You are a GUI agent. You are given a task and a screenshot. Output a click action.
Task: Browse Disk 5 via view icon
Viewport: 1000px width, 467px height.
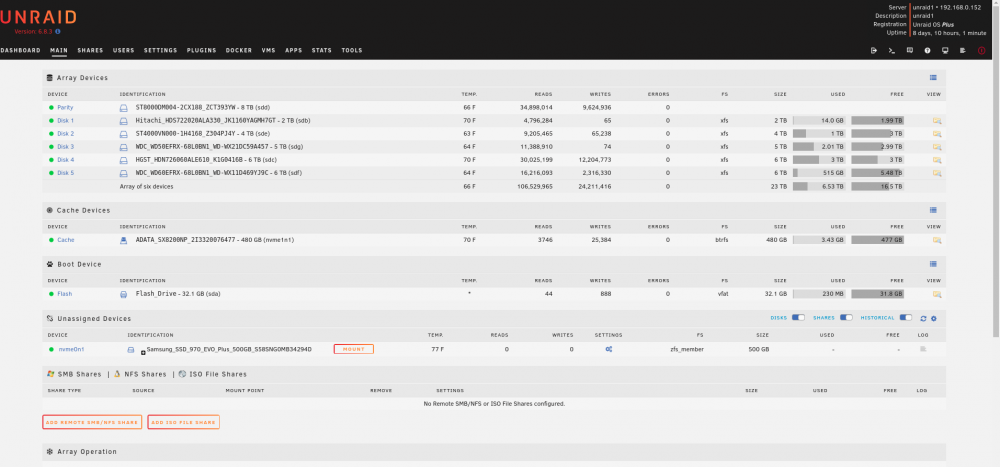pos(937,173)
